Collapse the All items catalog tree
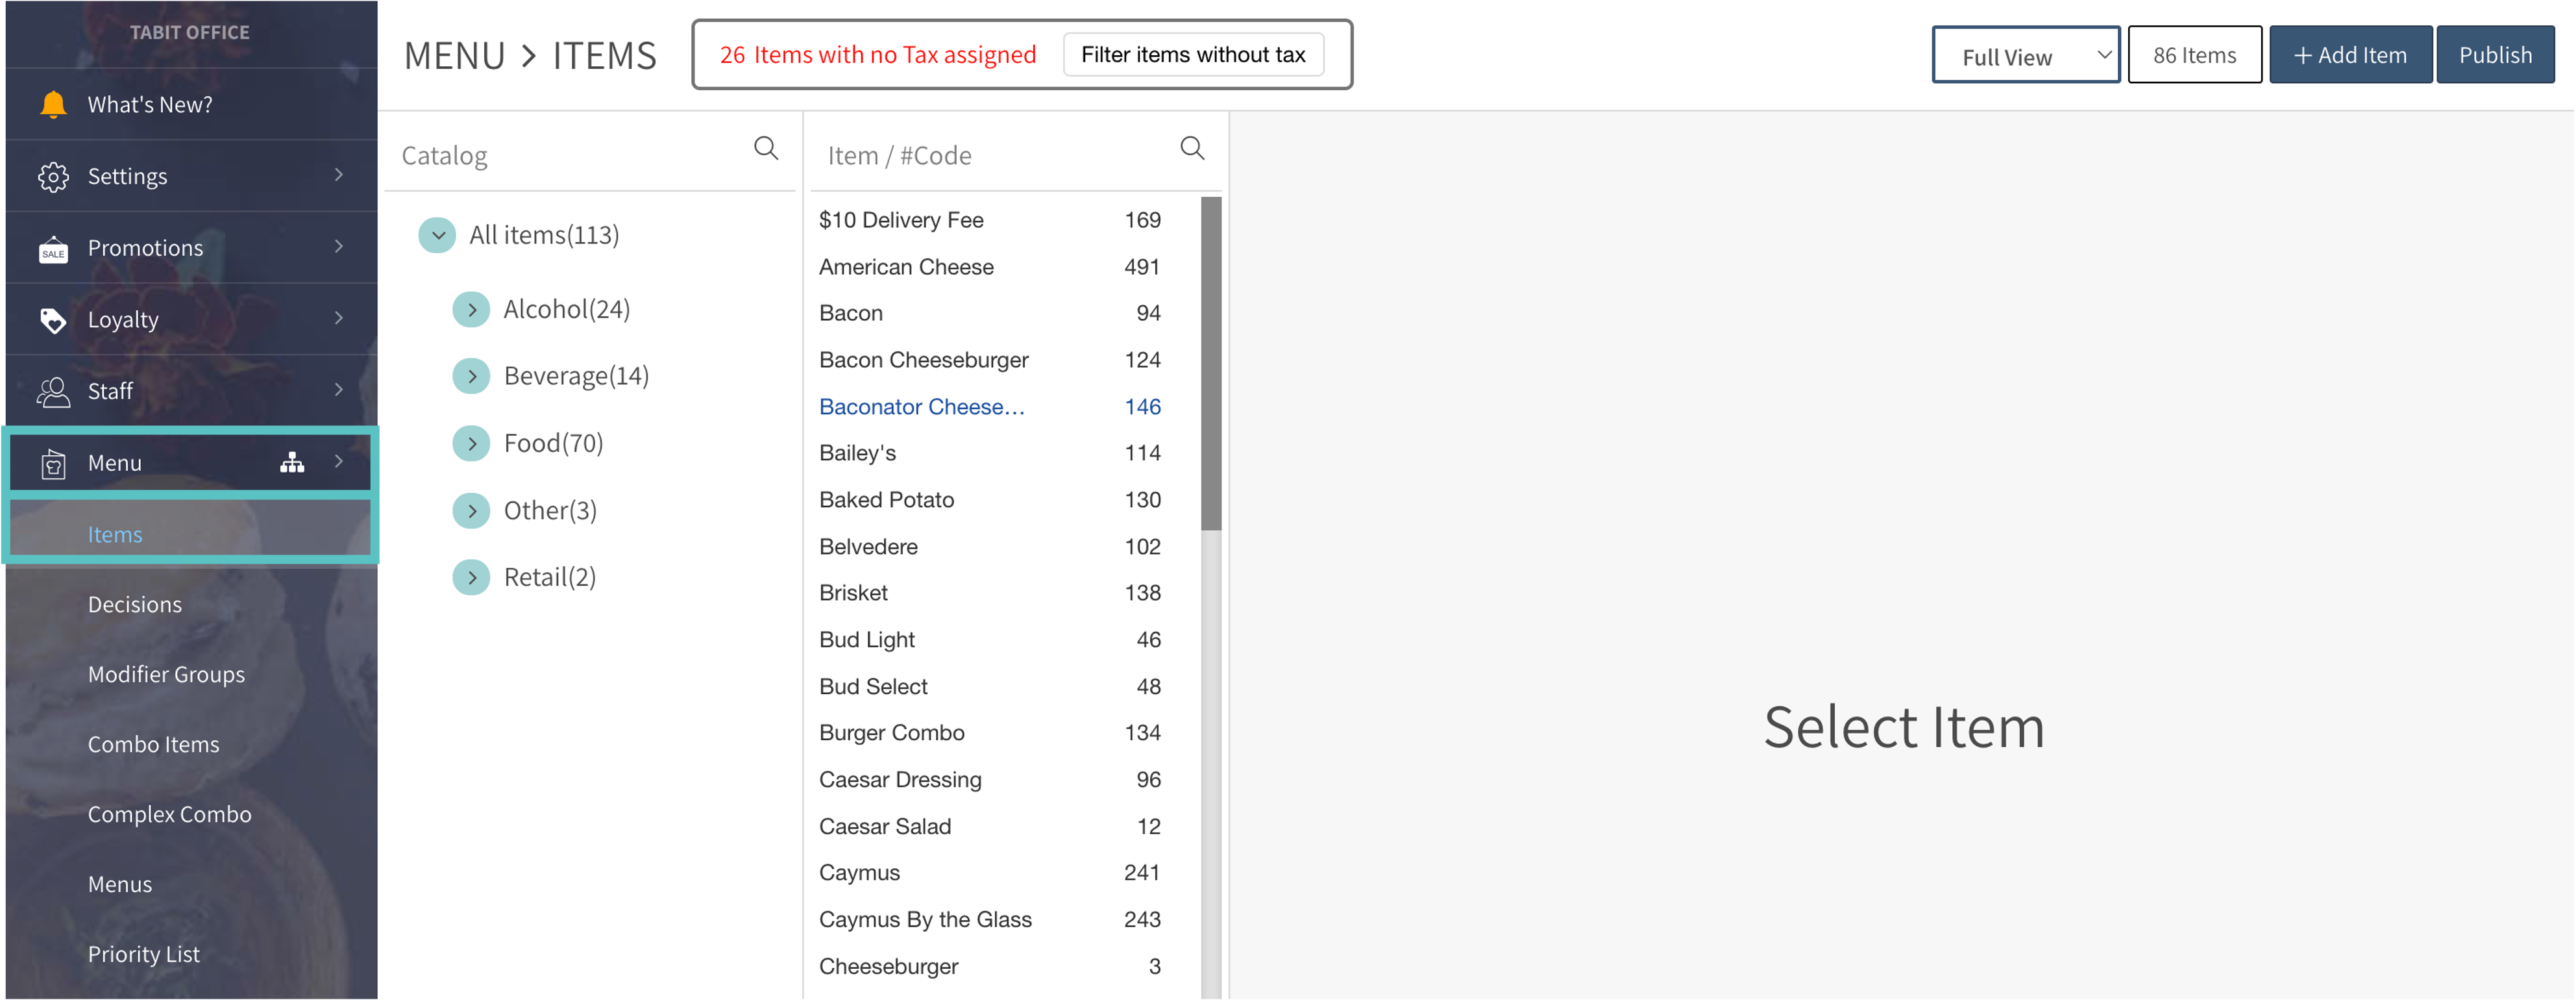 pyautogui.click(x=437, y=235)
